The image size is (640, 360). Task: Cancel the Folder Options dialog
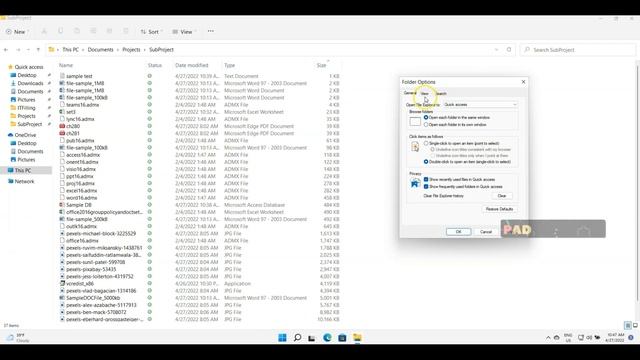coord(486,232)
